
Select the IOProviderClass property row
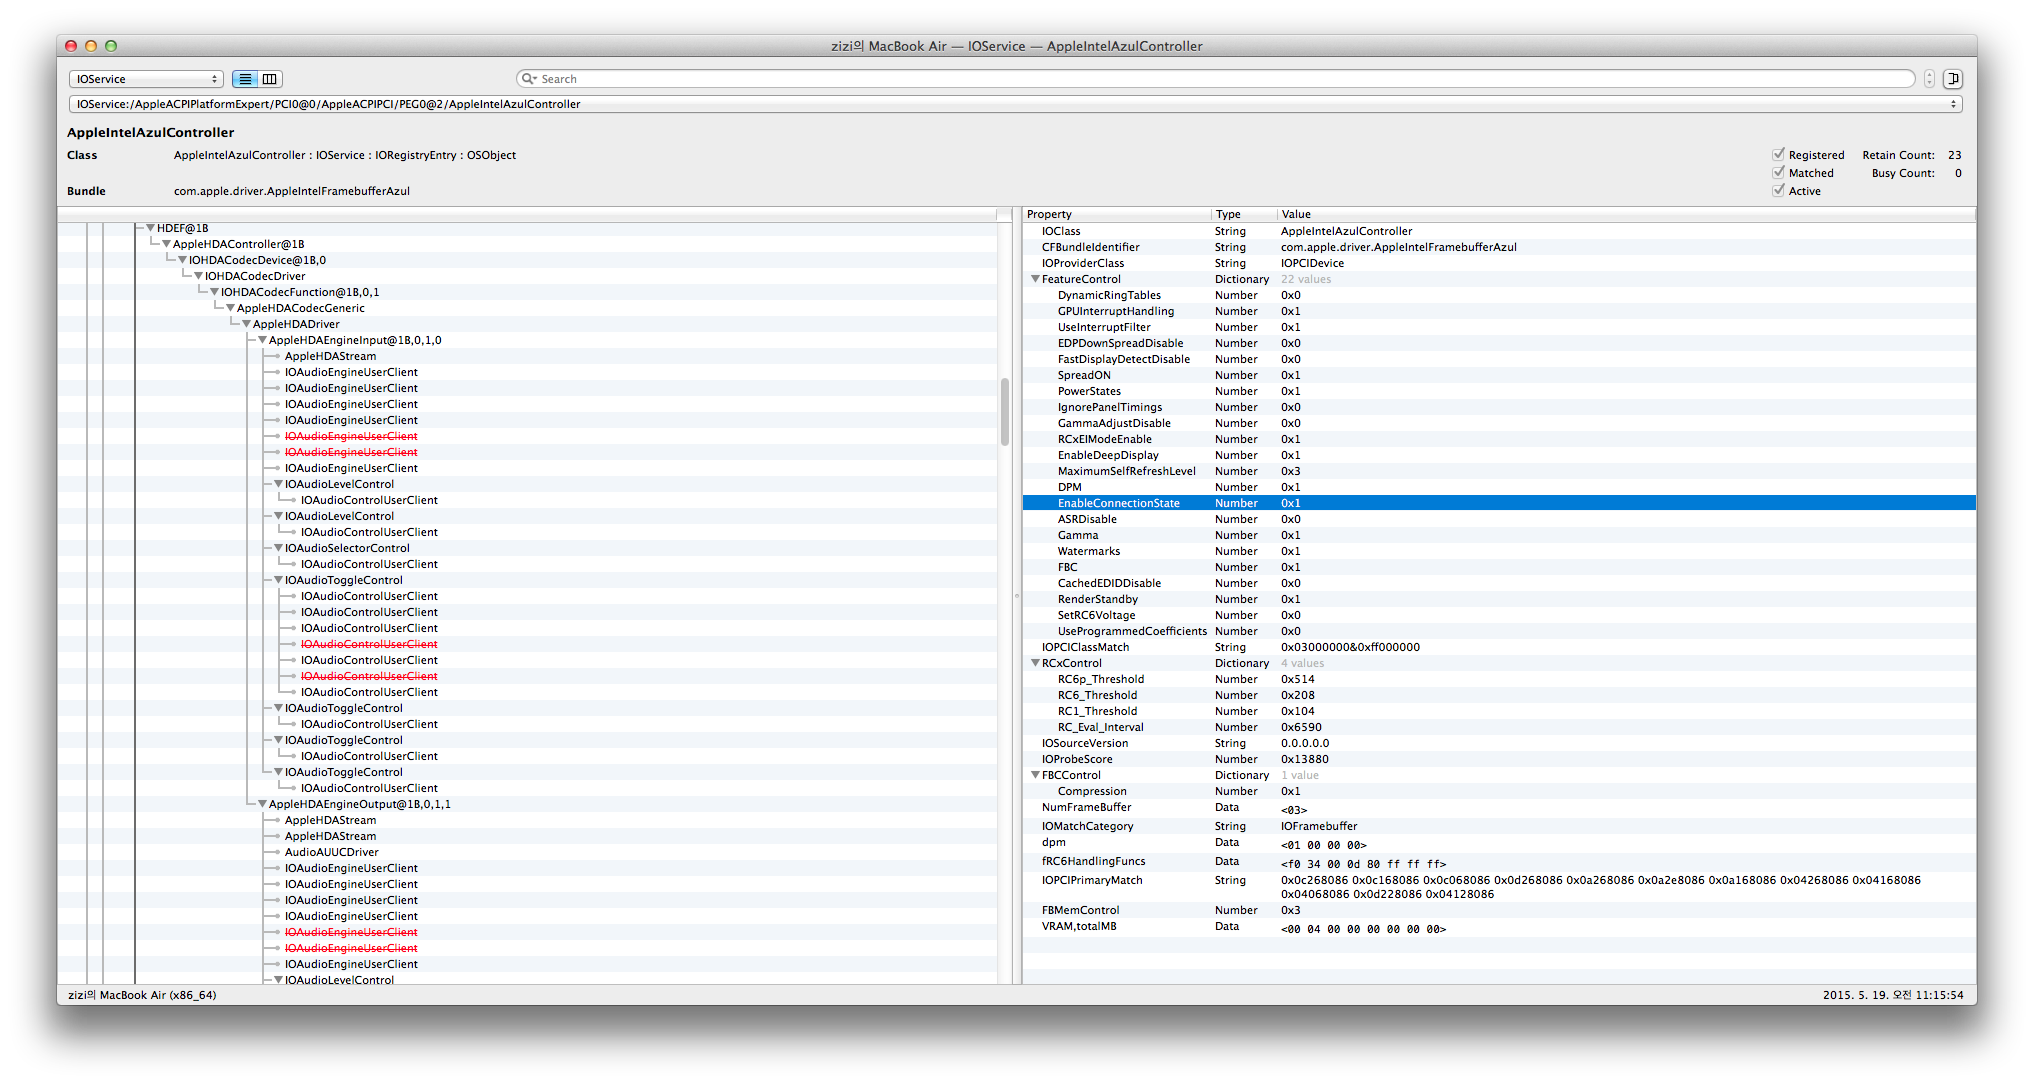[x=1499, y=263]
